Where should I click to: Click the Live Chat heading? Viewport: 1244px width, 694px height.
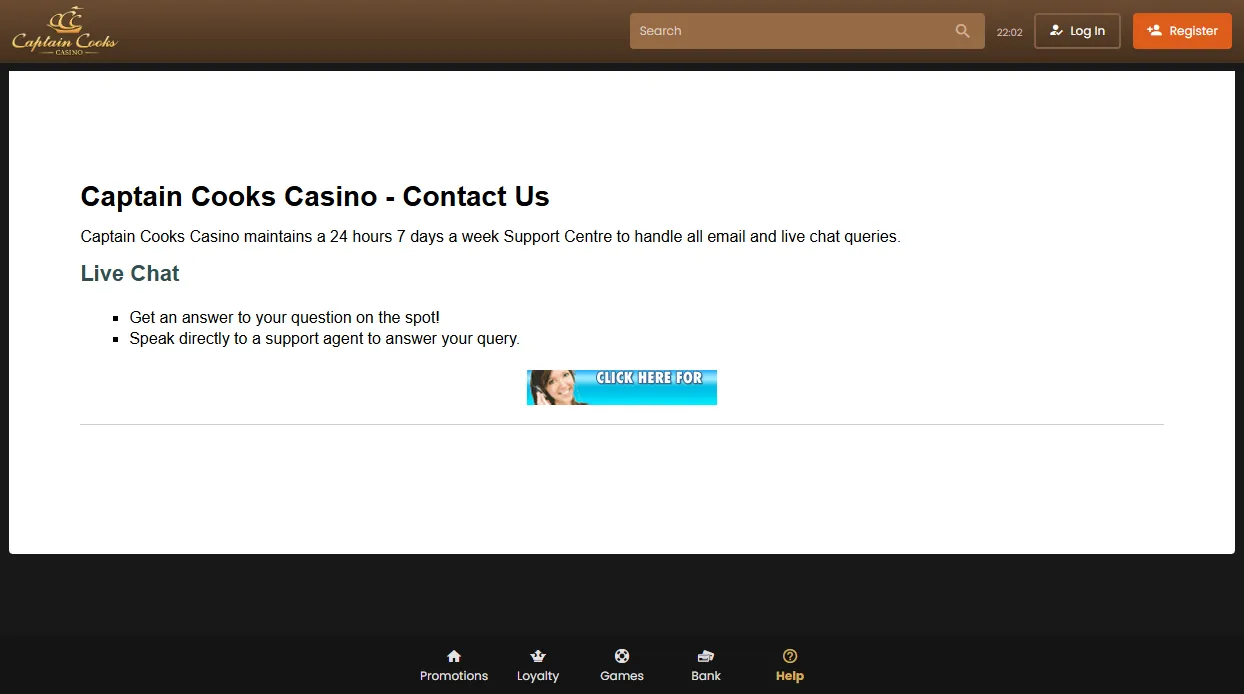(130, 274)
